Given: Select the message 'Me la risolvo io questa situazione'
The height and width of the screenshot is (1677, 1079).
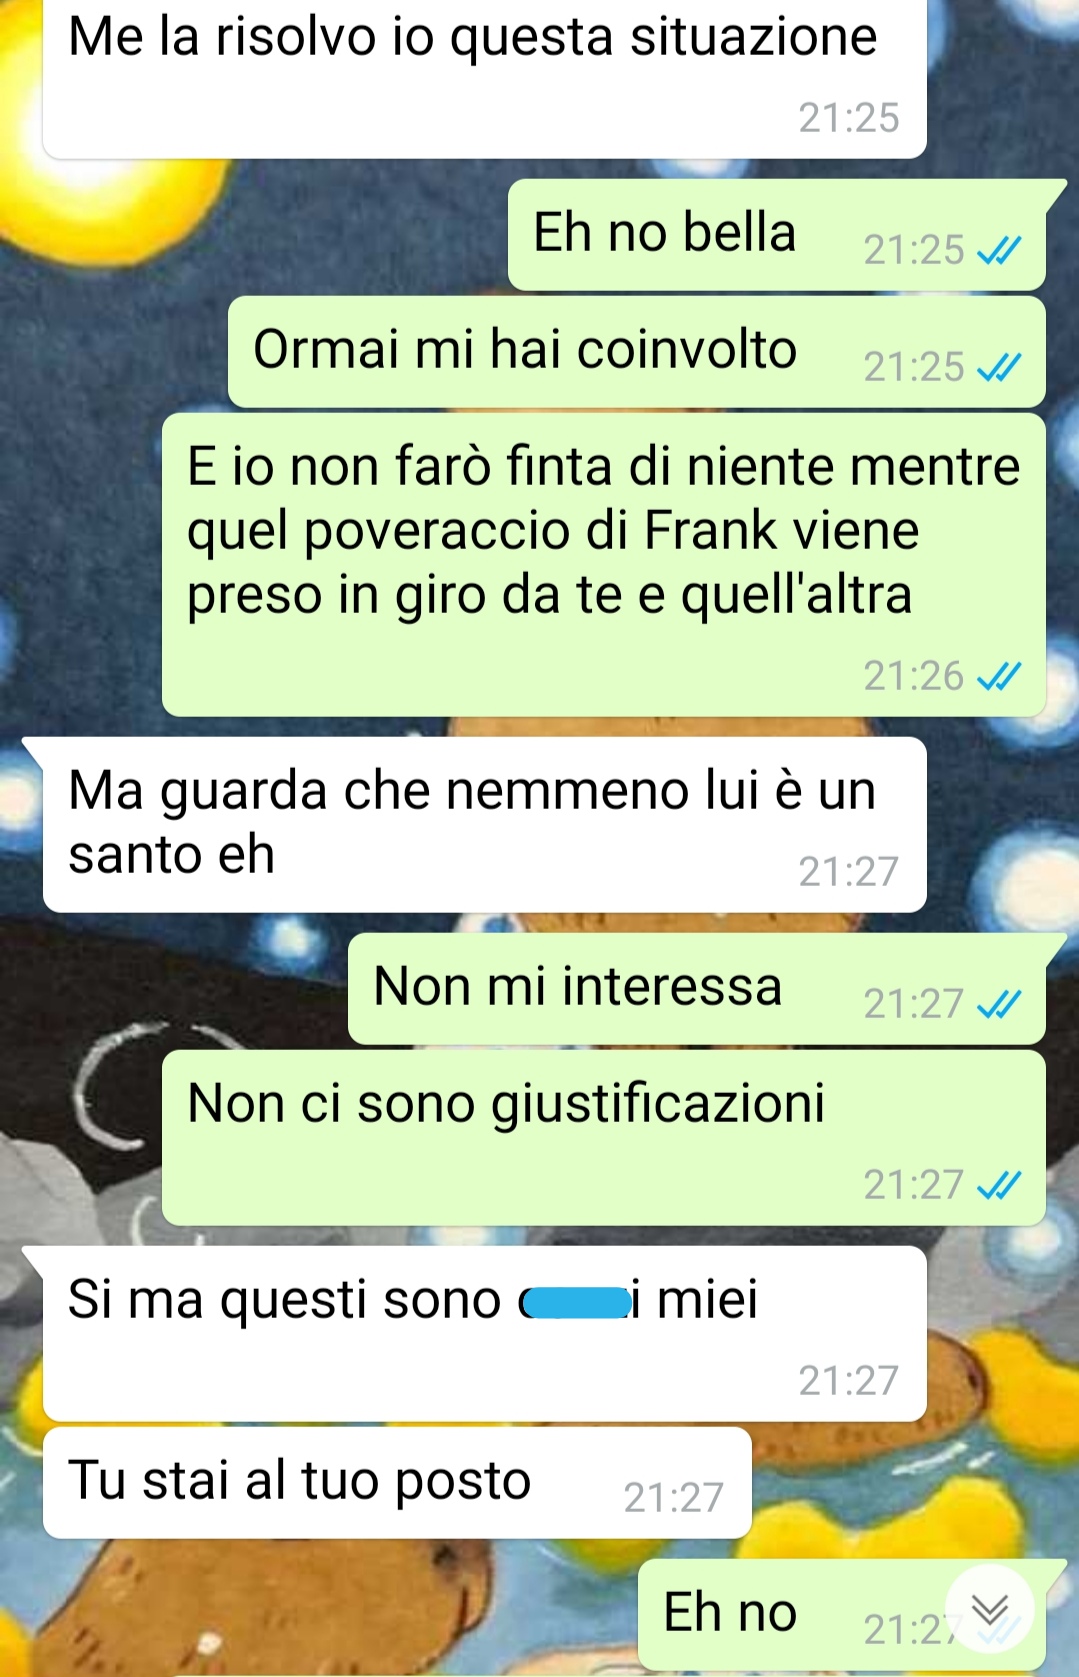Looking at the screenshot, I should coord(484,78).
